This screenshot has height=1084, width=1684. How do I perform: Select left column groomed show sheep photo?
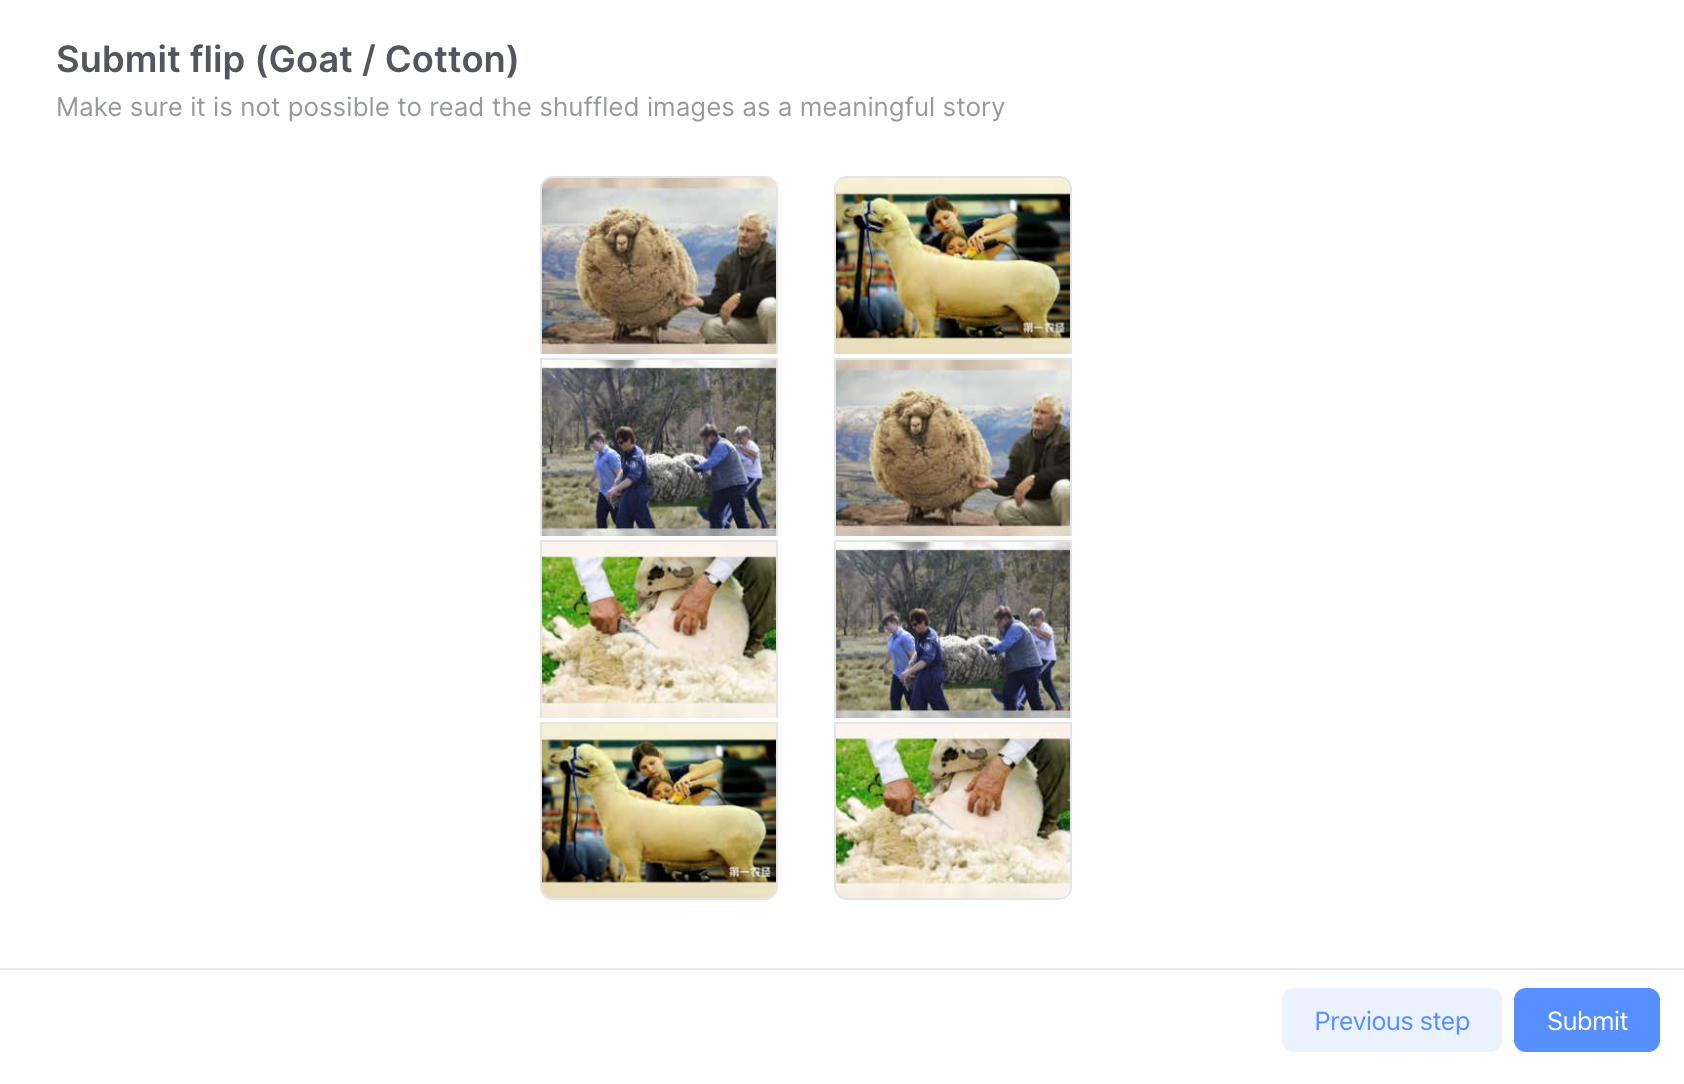[659, 811]
